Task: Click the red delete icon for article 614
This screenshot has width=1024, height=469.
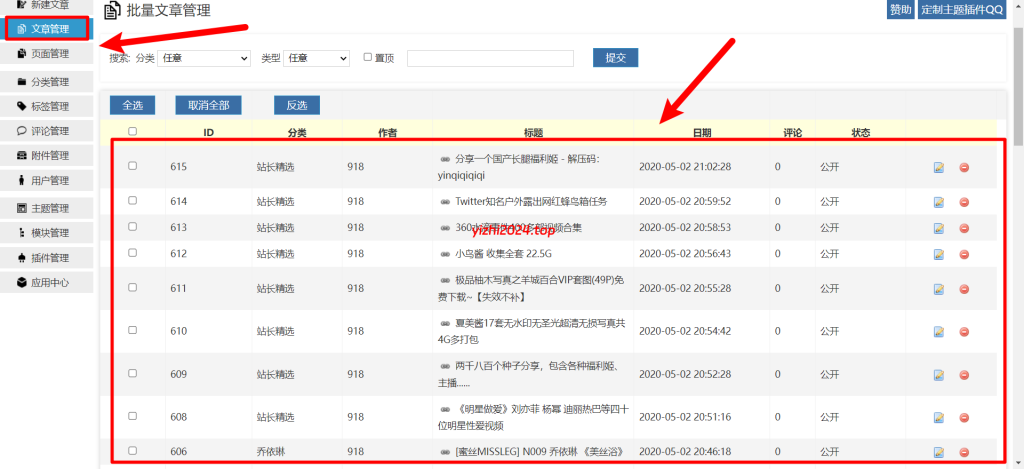Action: 964,202
